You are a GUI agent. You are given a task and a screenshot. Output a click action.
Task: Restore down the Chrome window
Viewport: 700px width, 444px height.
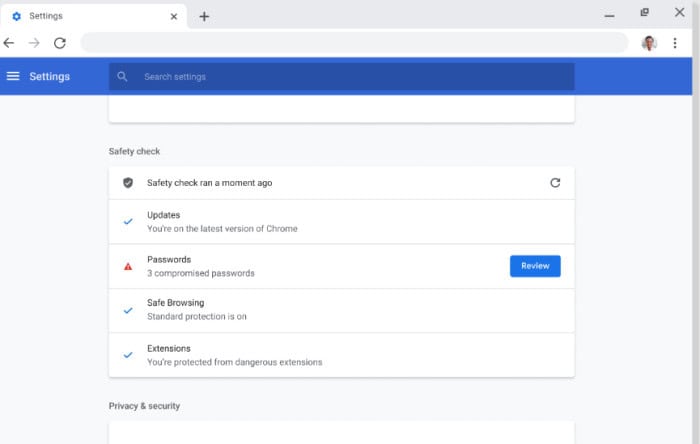(644, 12)
